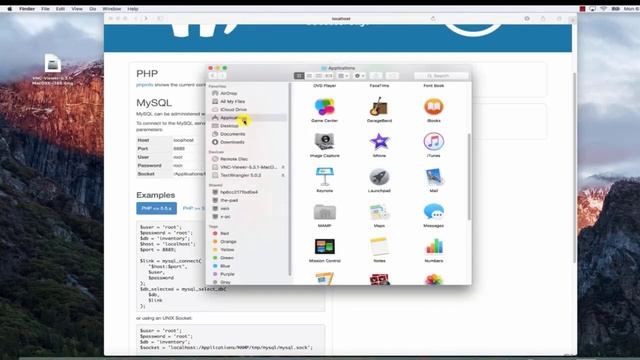Select the Numbers app icon
Viewport: 640px width, 360px height.
tap(433, 247)
